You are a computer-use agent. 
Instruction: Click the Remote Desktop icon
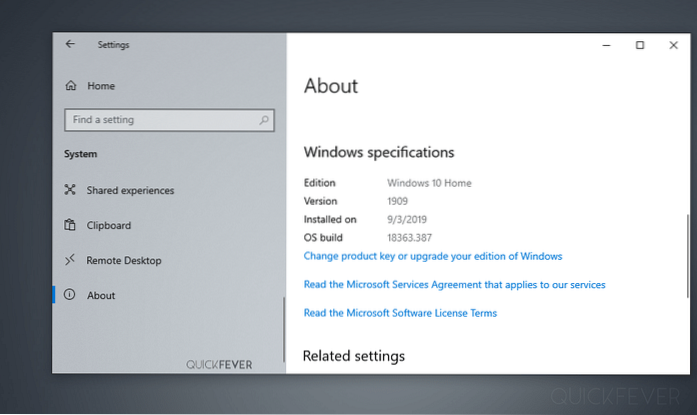[70, 260]
